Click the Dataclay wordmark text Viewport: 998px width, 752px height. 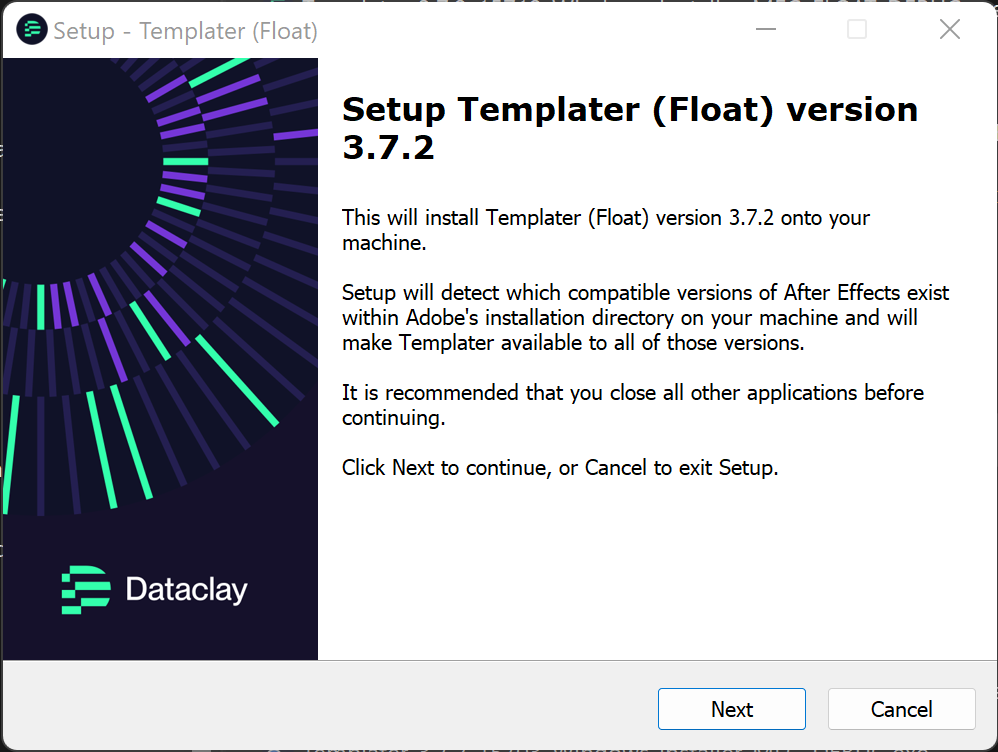click(186, 590)
